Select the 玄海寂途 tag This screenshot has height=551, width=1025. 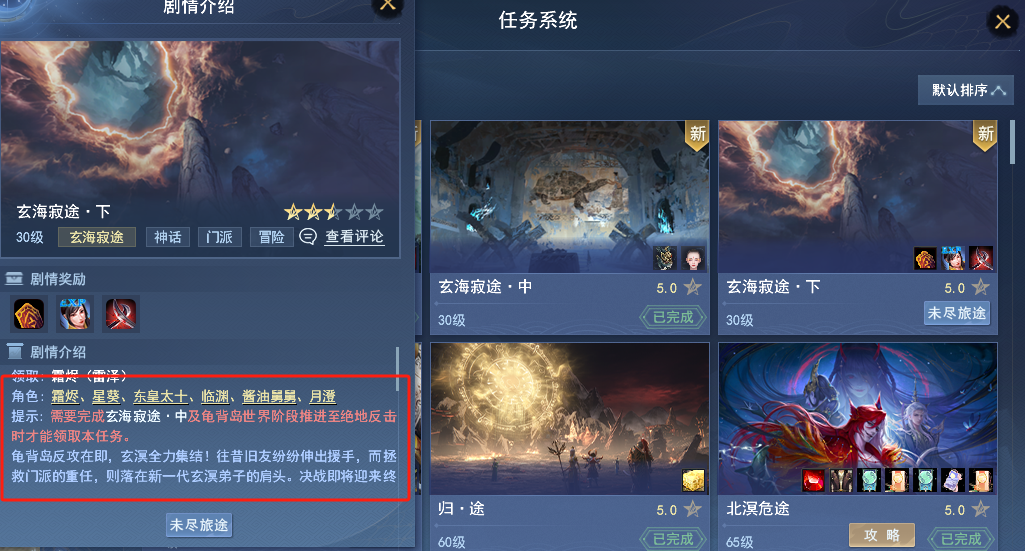coord(97,237)
